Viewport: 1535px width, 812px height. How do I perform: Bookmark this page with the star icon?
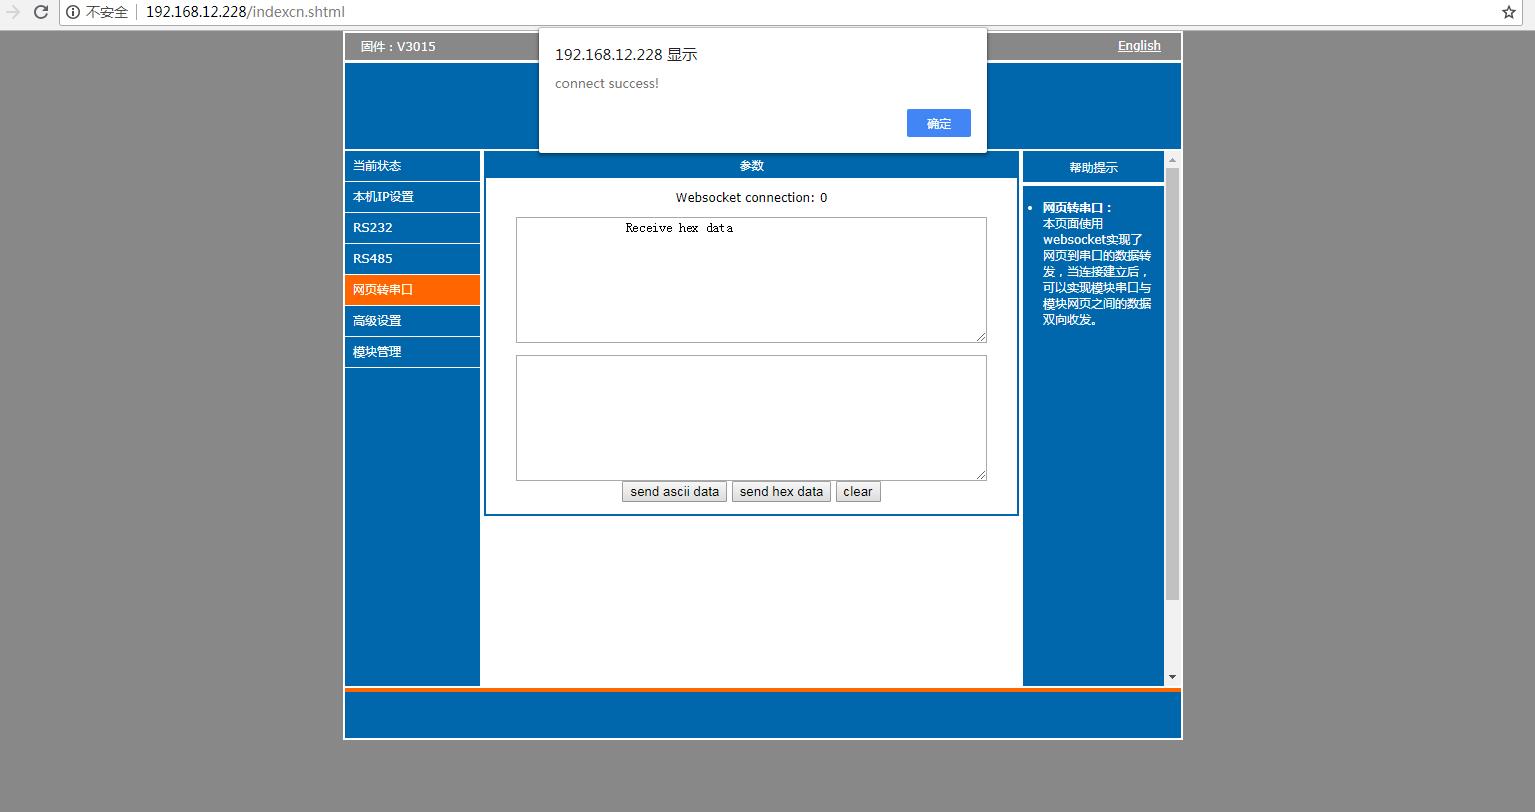coord(1508,12)
